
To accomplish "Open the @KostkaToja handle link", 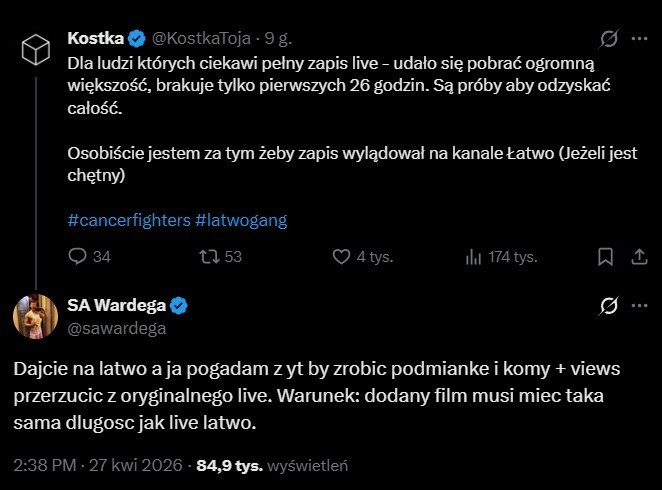I will point(201,39).
